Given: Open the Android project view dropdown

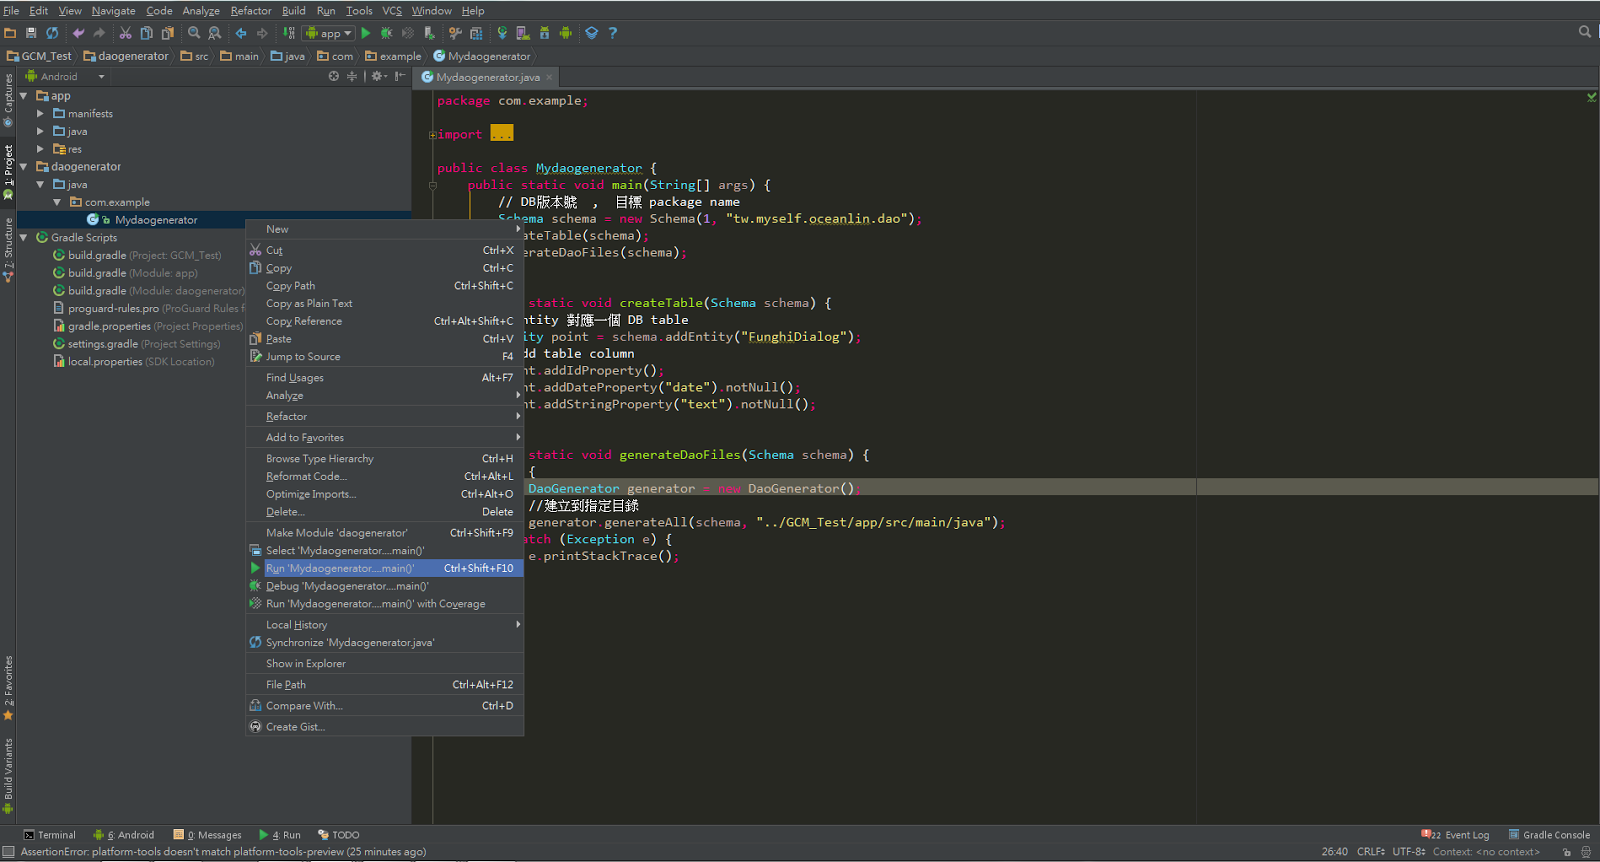Looking at the screenshot, I should tap(65, 77).
